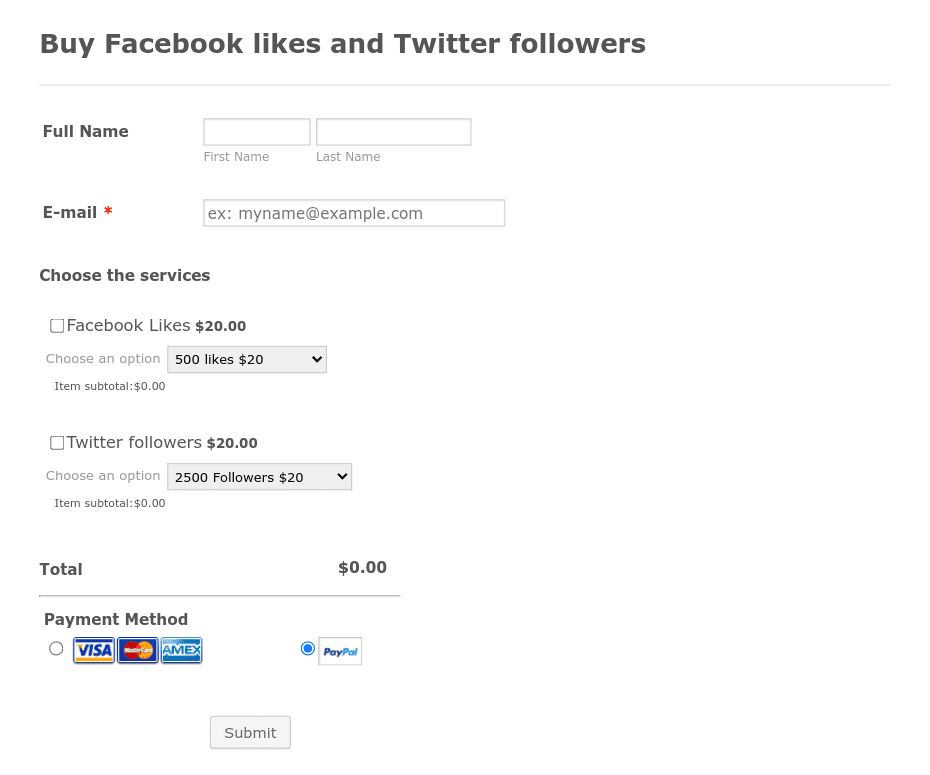
Task: Click into the First Name field
Action: coord(256,131)
